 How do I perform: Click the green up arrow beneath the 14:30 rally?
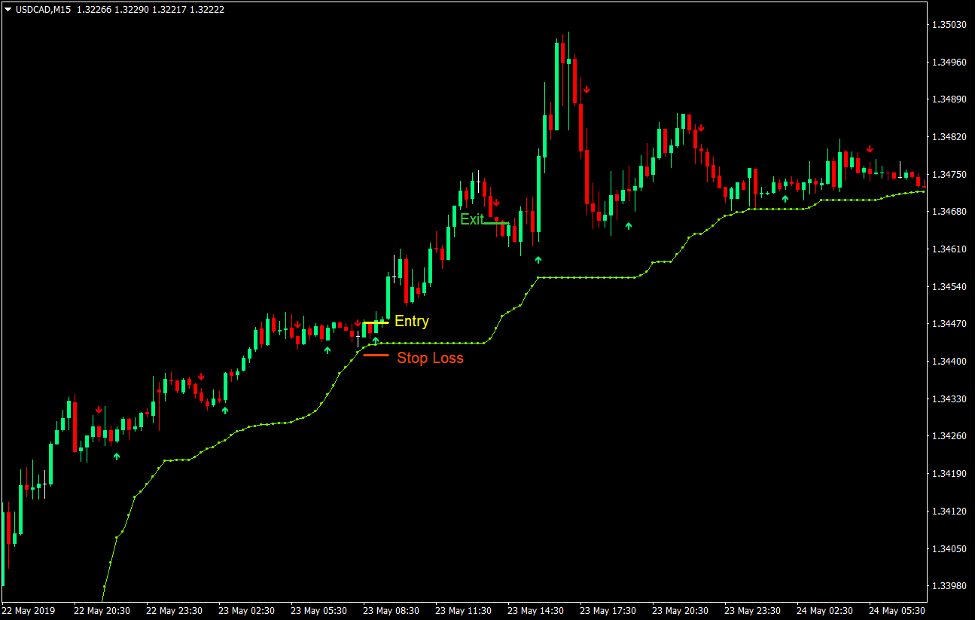[x=538, y=259]
